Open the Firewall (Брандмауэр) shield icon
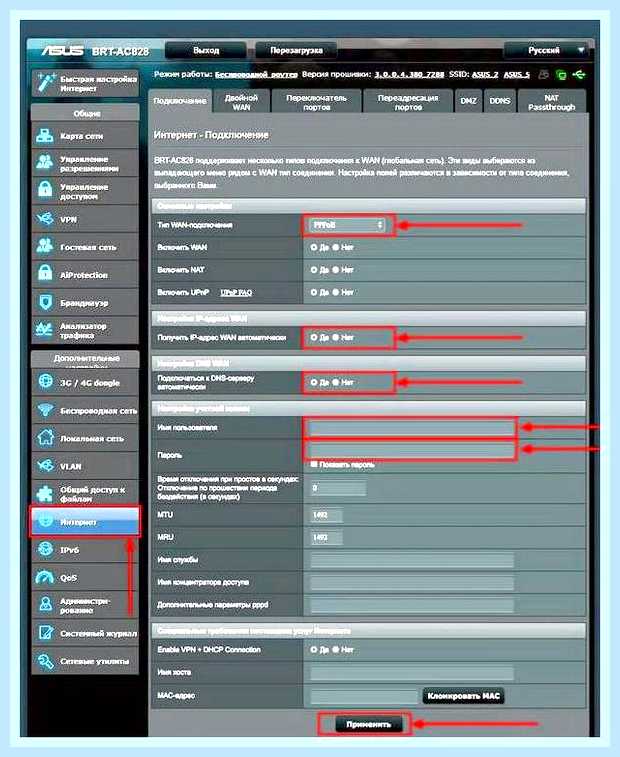Viewport: 620px width, 757px height. click(x=45, y=302)
